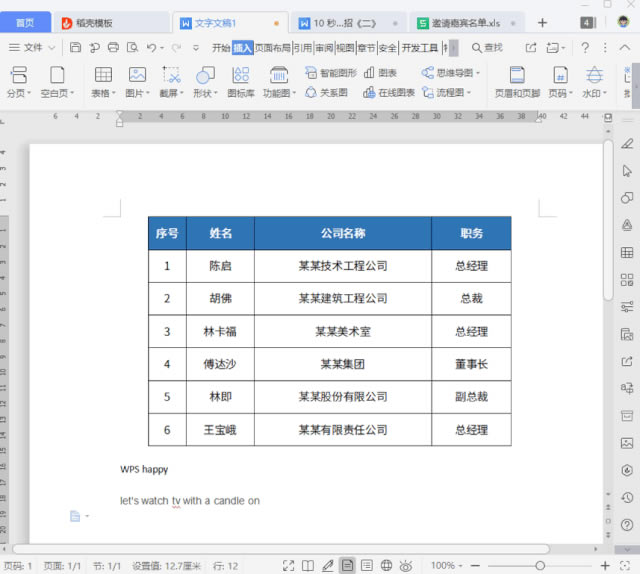Toggle page layout view button in status bar
Image resolution: width=640 pixels, height=574 pixels.
click(347, 566)
